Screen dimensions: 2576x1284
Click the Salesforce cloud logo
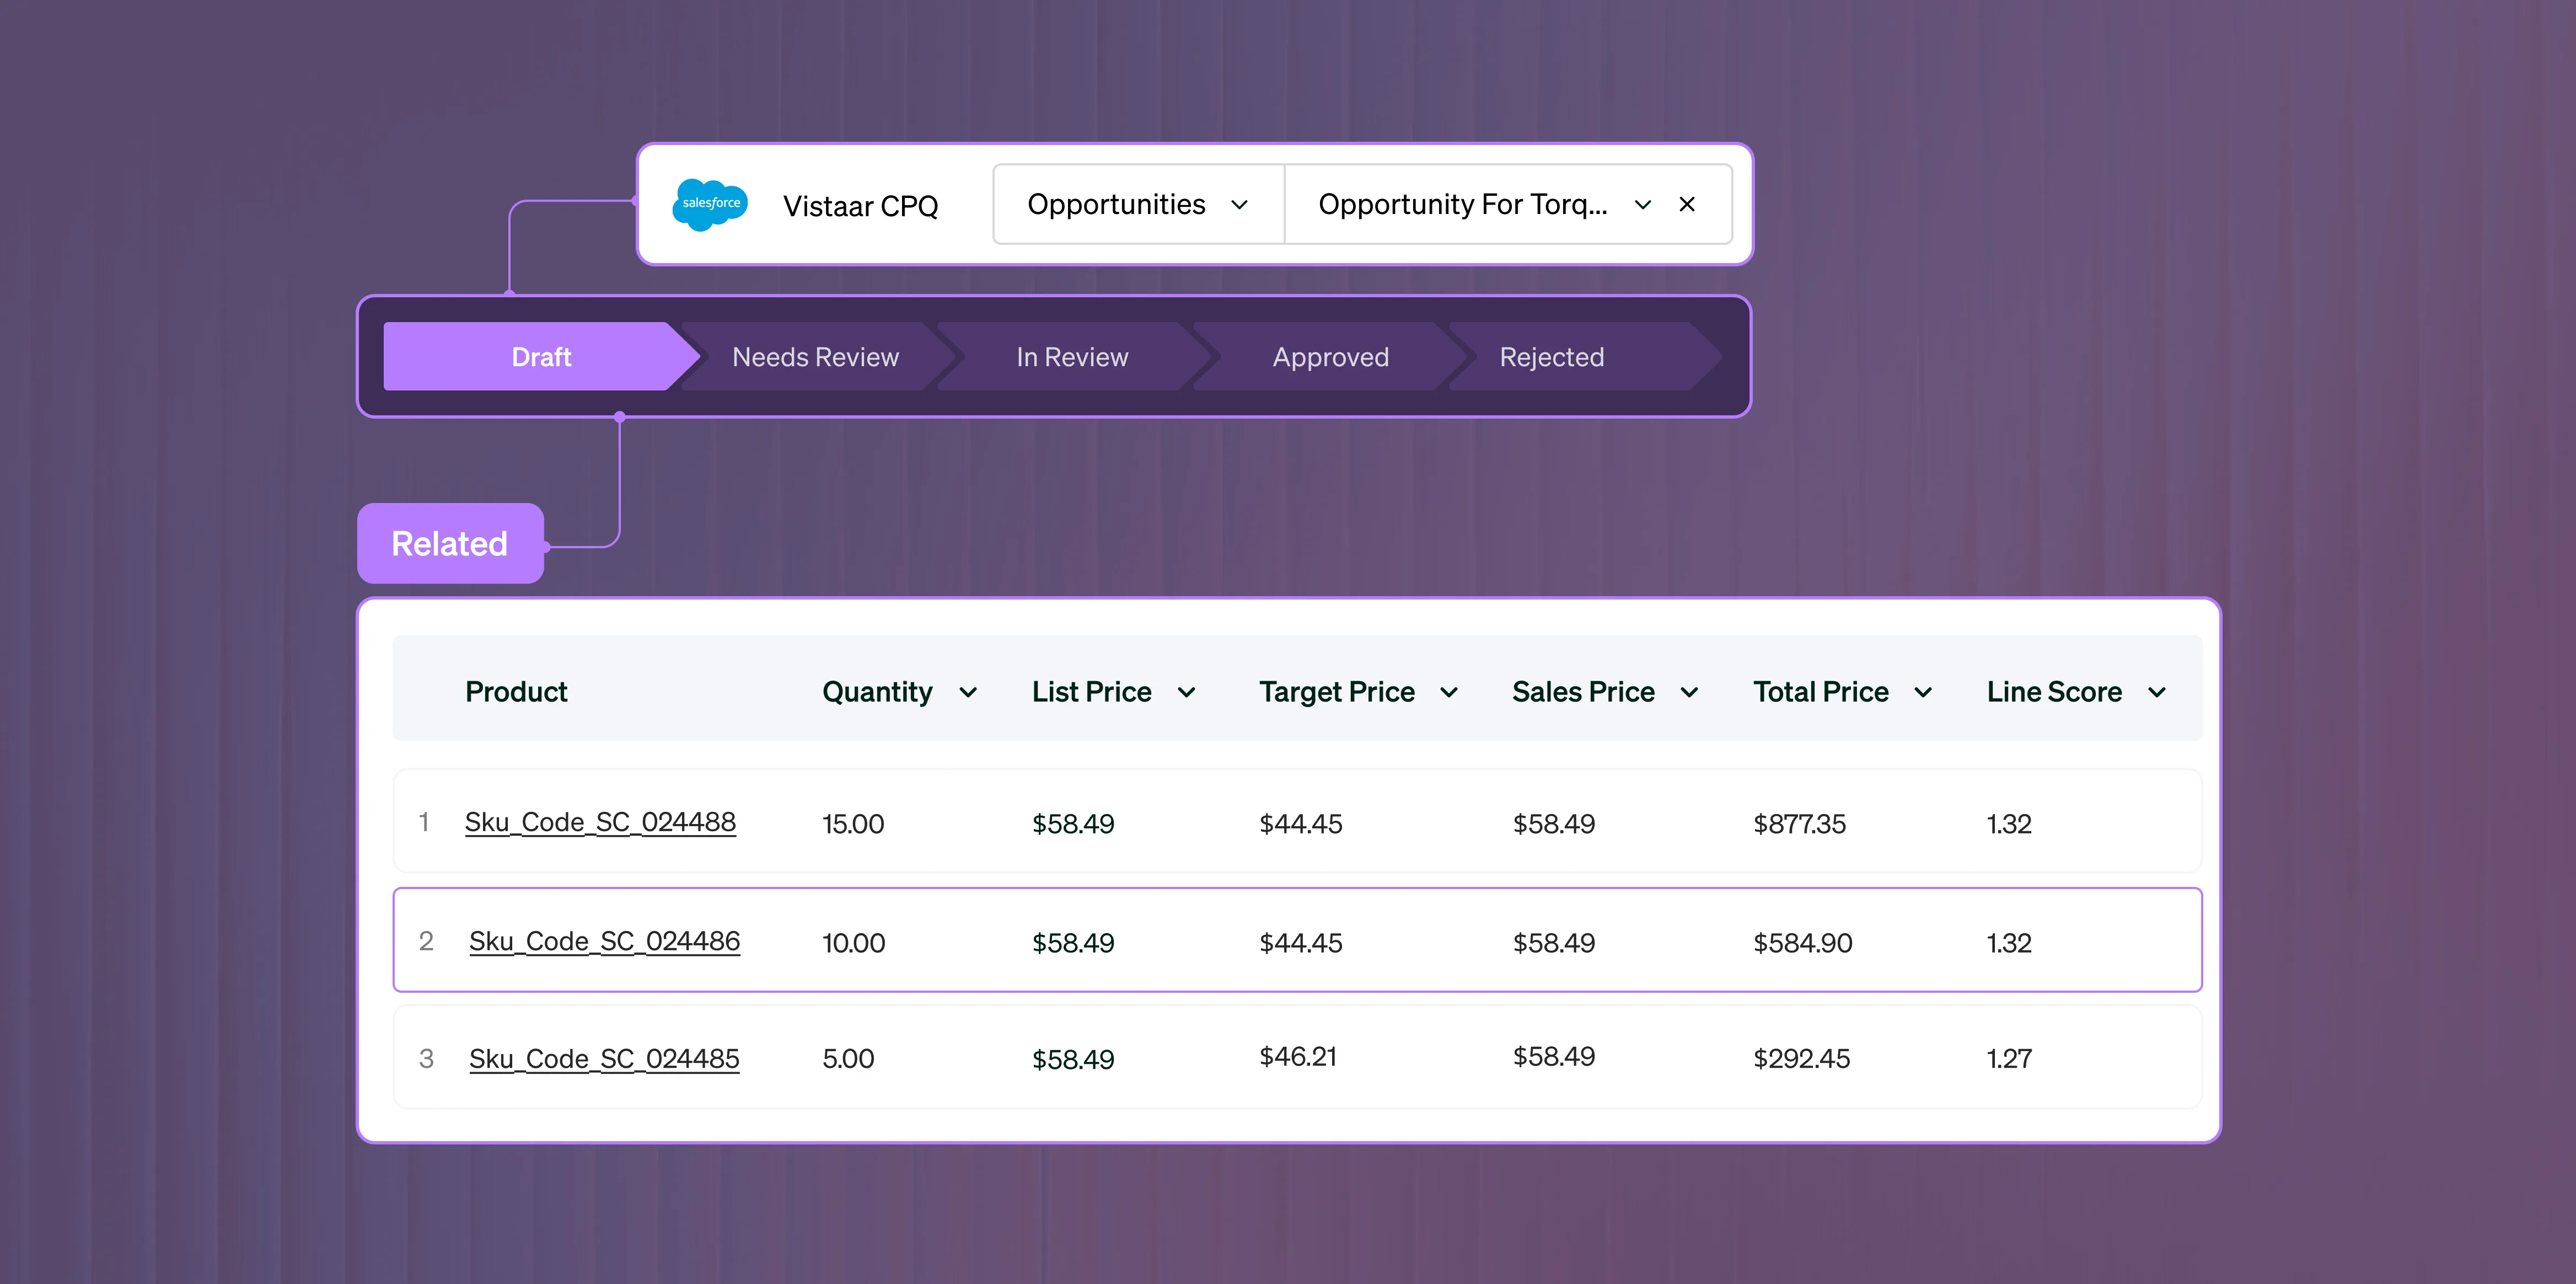(710, 204)
